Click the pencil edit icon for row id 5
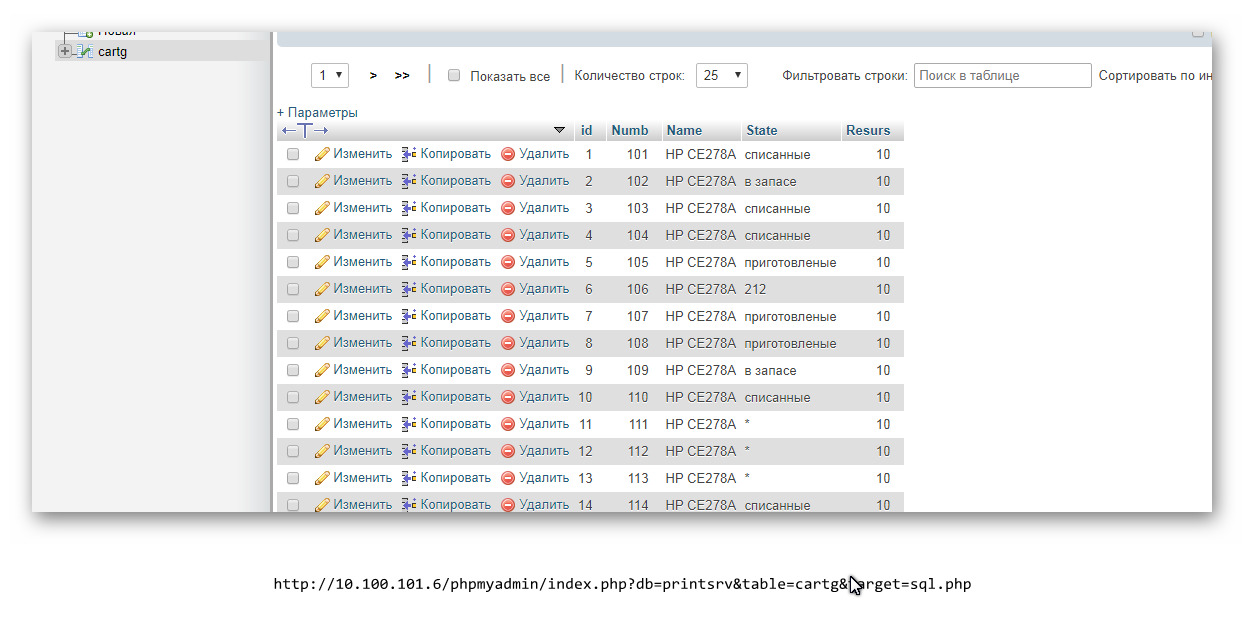 pos(322,262)
